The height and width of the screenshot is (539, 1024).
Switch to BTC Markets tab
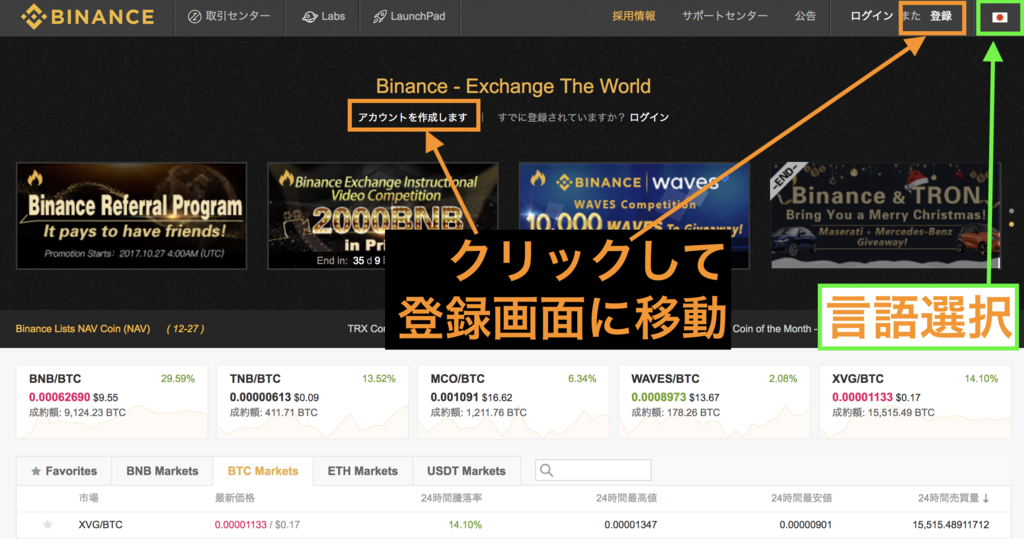coord(263,471)
